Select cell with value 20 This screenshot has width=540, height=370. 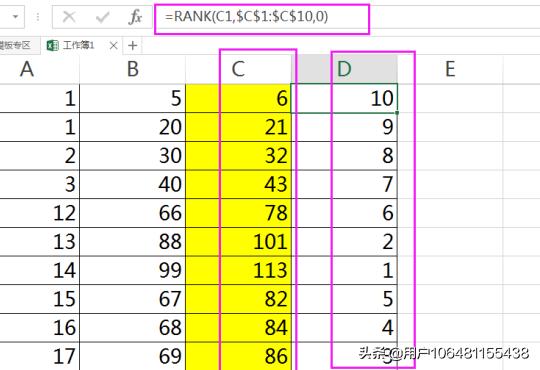133,127
